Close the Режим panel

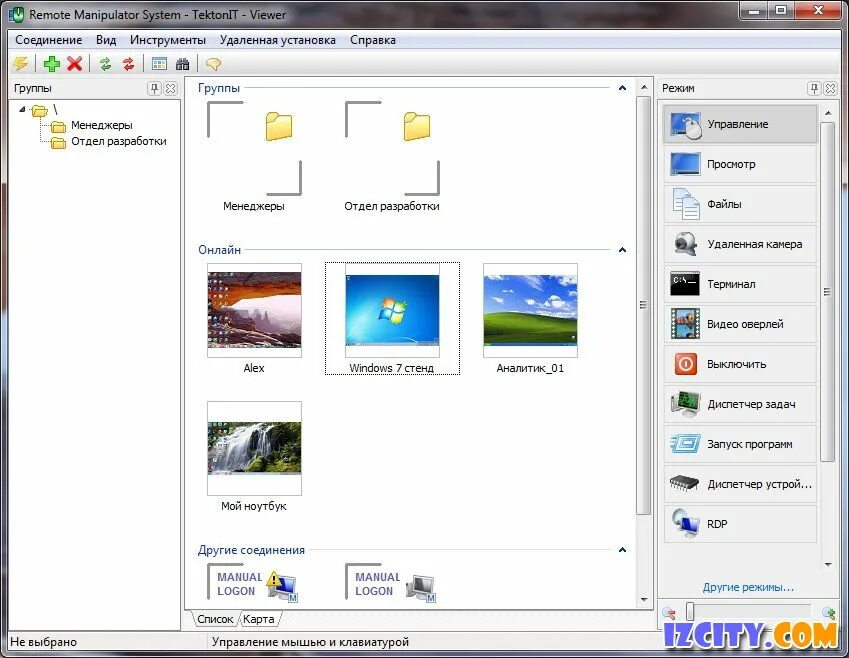pos(830,88)
